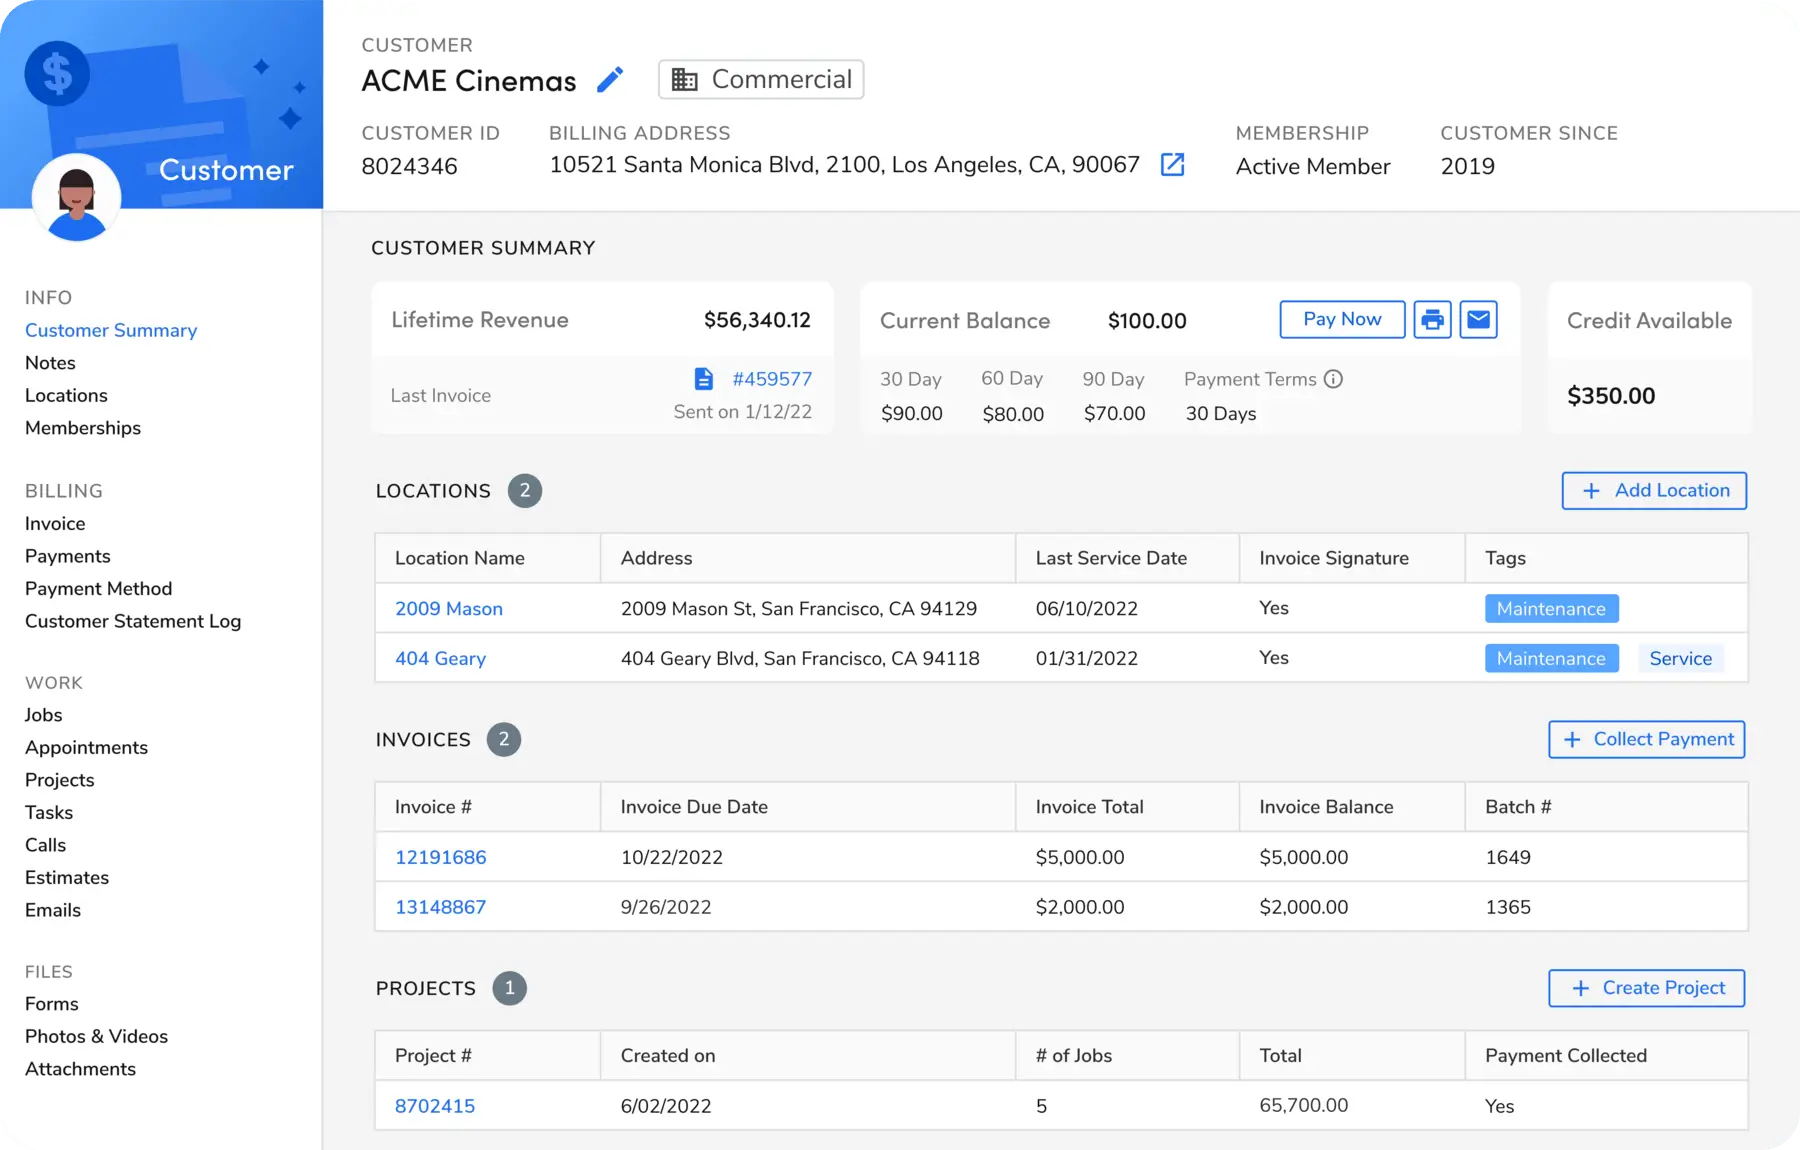The height and width of the screenshot is (1150, 1800).
Task: Open last invoice #459577 link
Action: tap(772, 379)
